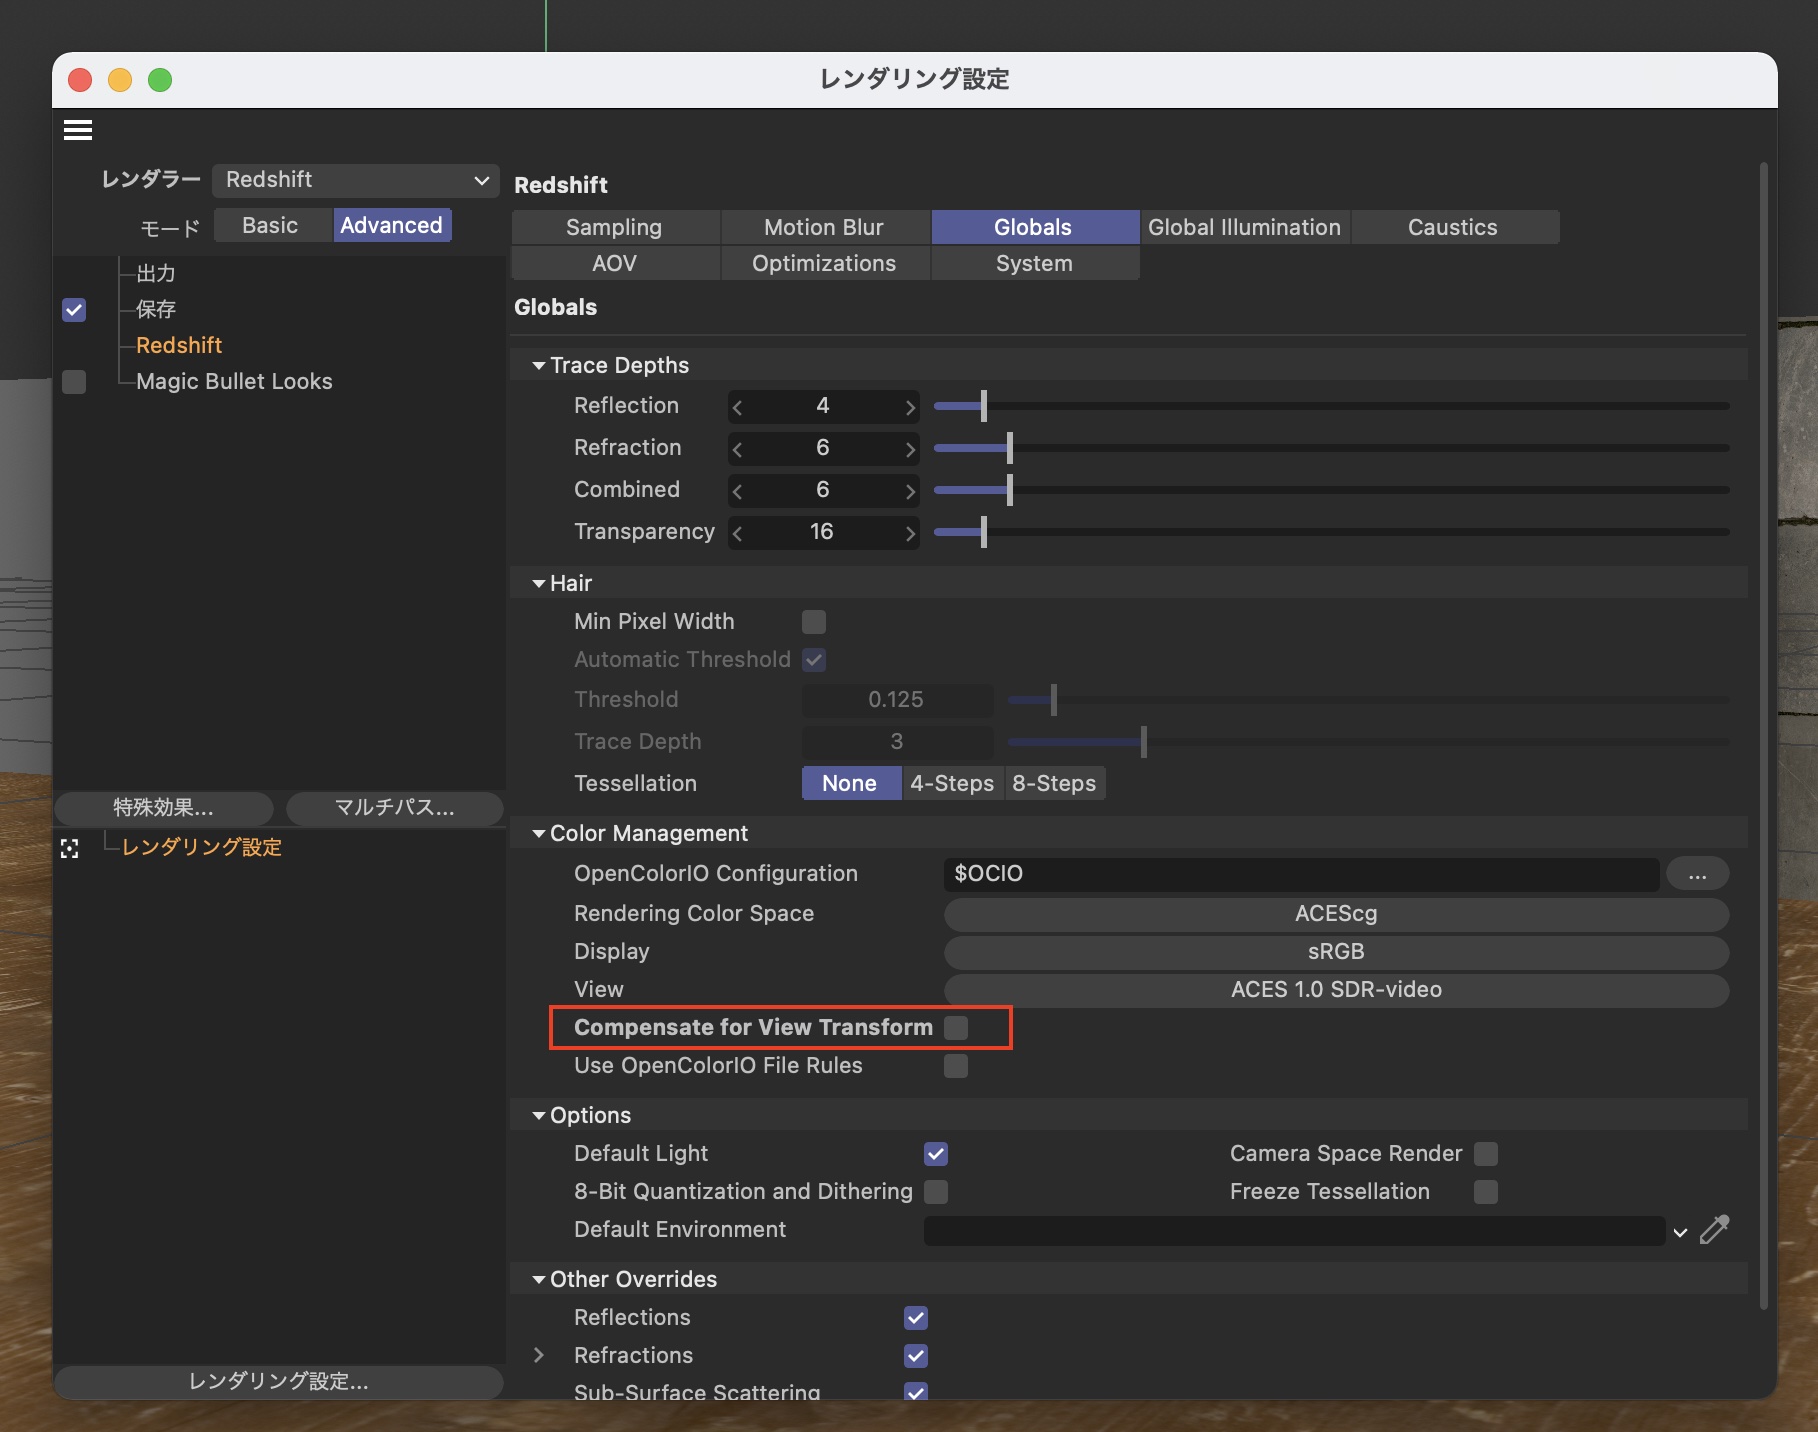Screen dimensions: 1818x1432
Task: Enable the Magic Bullet Looks checkbox
Action: [x=74, y=382]
